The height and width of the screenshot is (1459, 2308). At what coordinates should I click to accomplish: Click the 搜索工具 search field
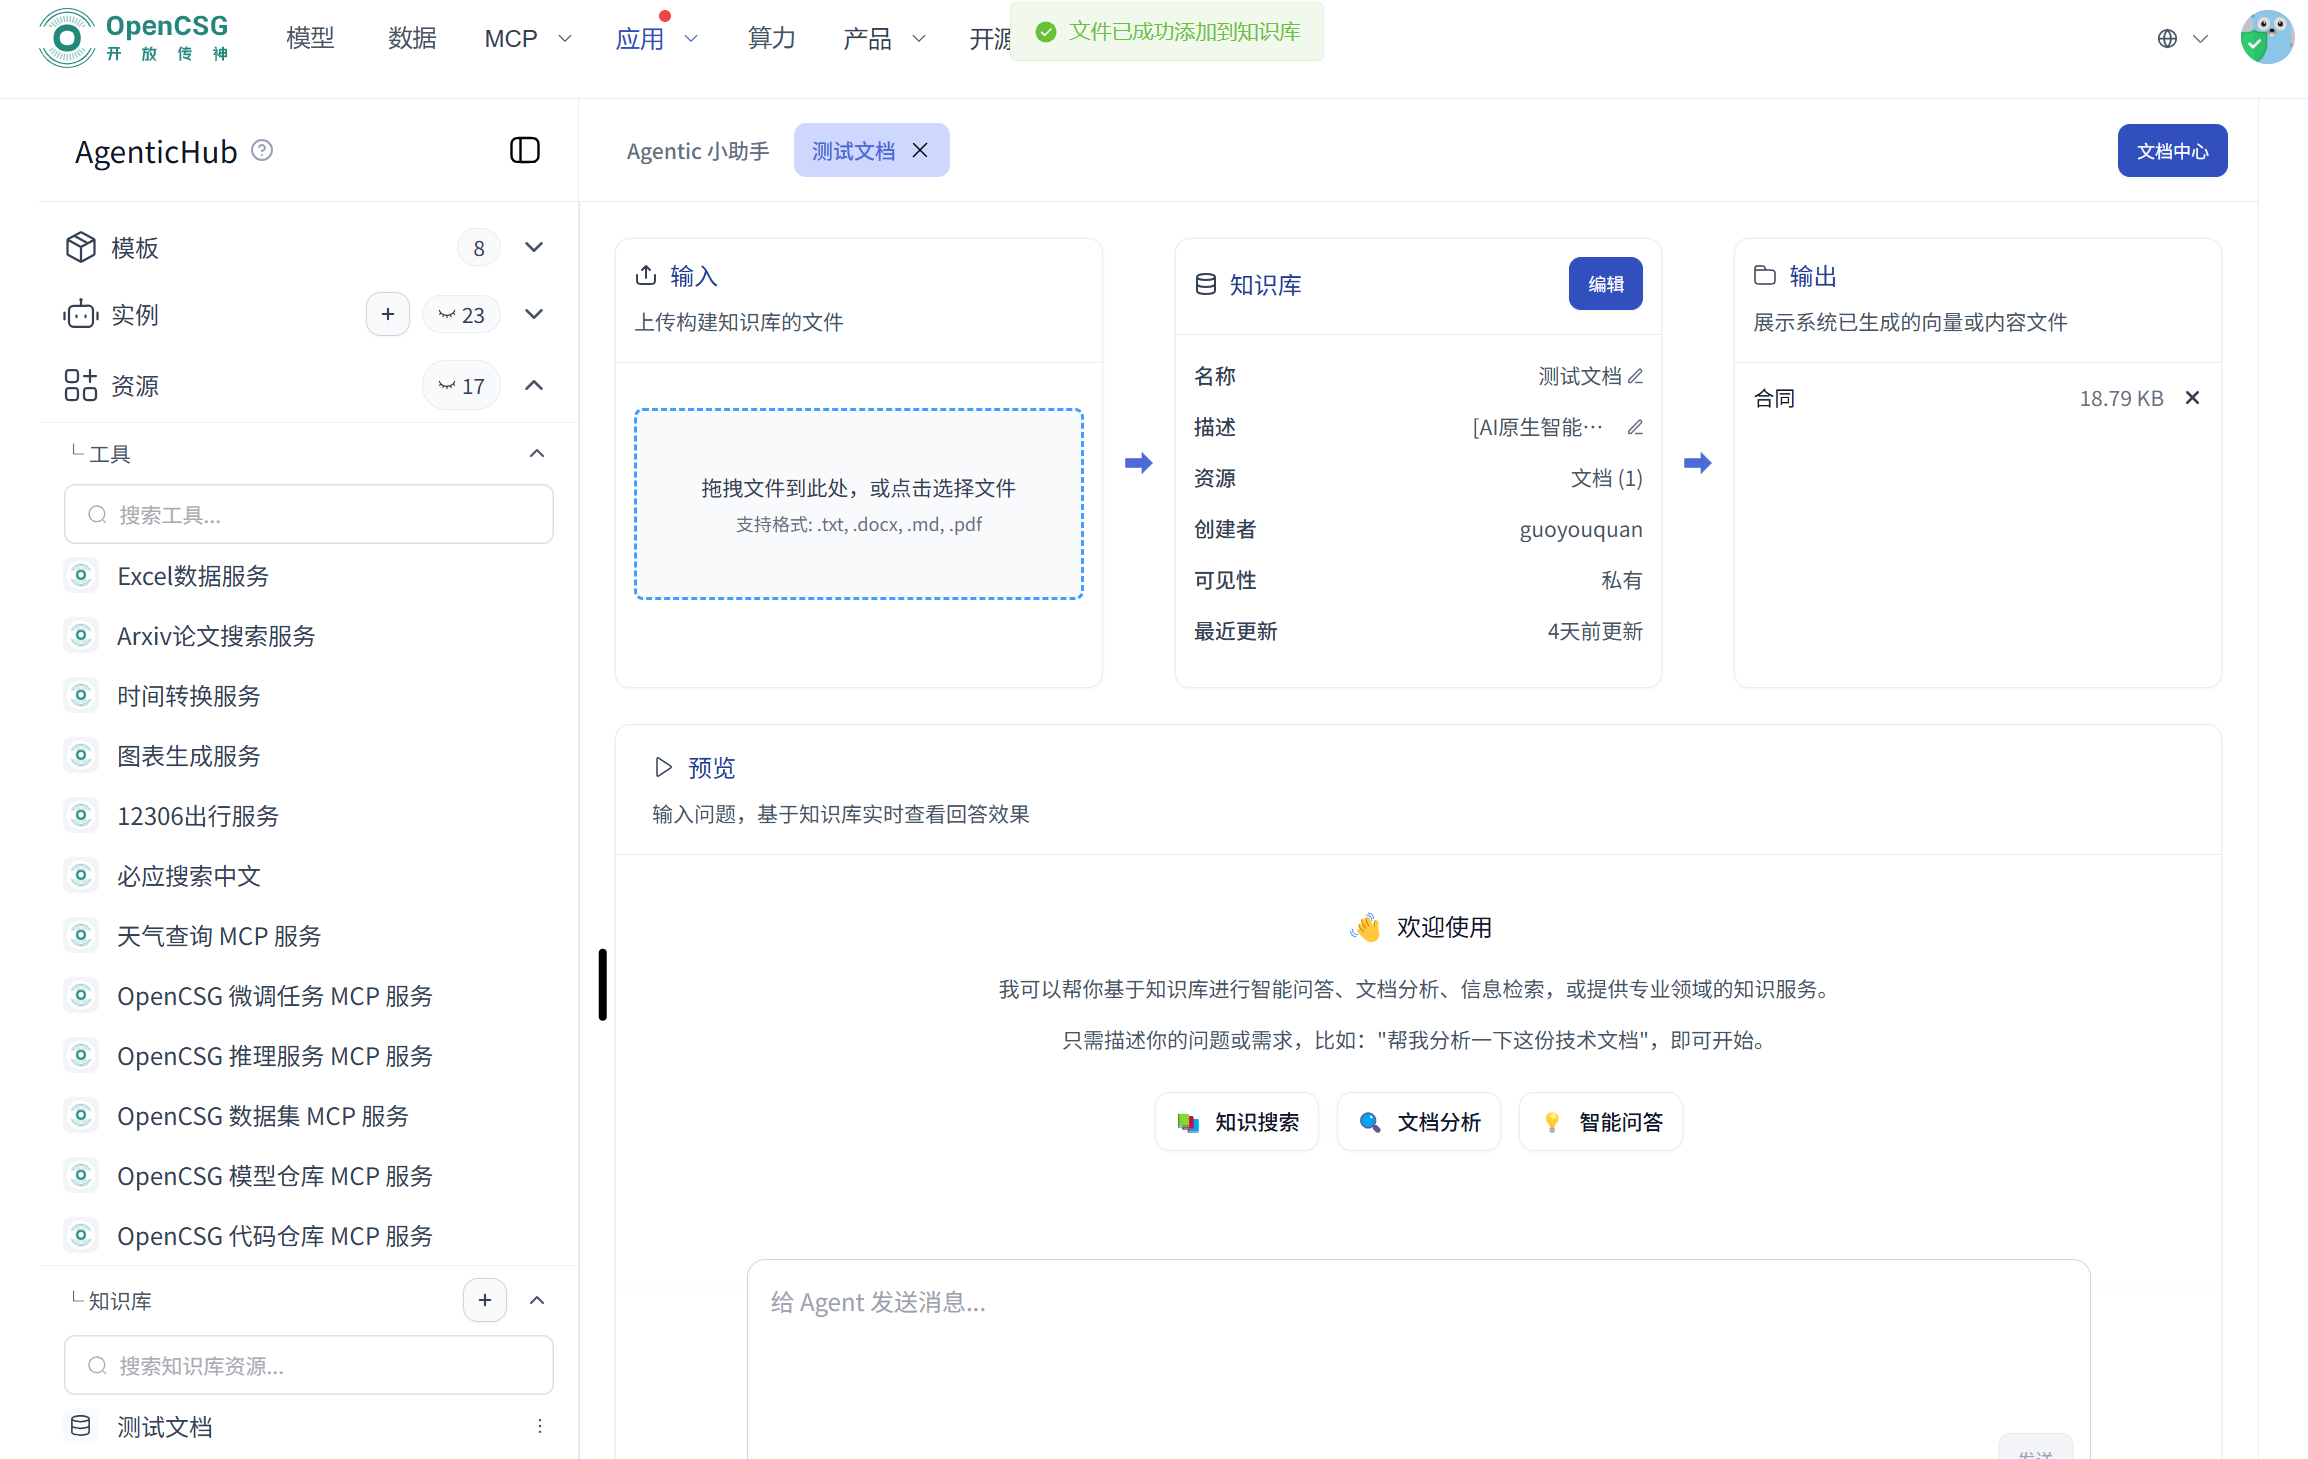309,514
